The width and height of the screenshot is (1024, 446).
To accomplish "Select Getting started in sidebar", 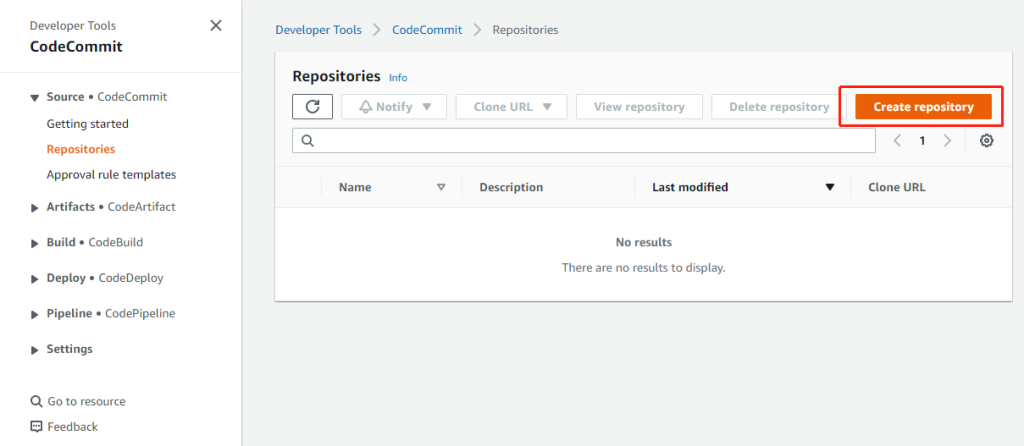I will (x=87, y=124).
